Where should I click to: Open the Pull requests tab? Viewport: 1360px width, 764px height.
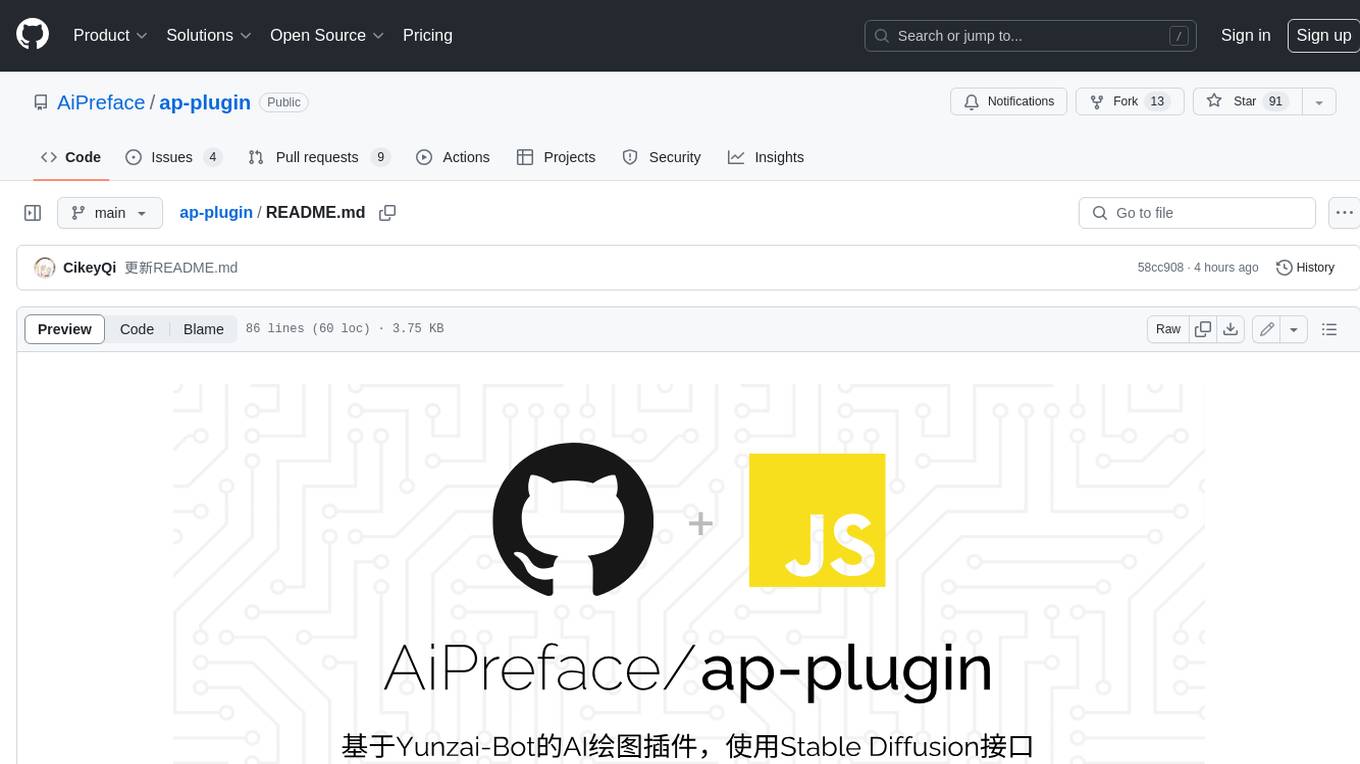click(318, 157)
